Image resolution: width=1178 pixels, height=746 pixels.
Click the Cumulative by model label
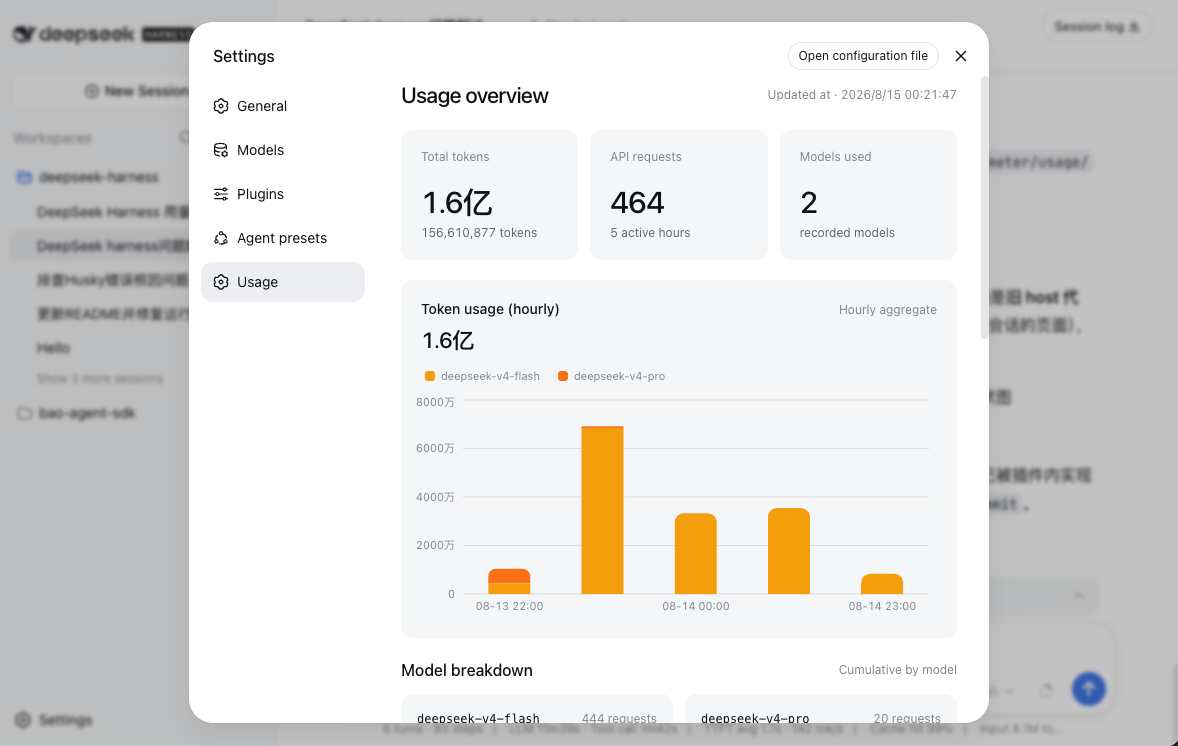tap(898, 669)
